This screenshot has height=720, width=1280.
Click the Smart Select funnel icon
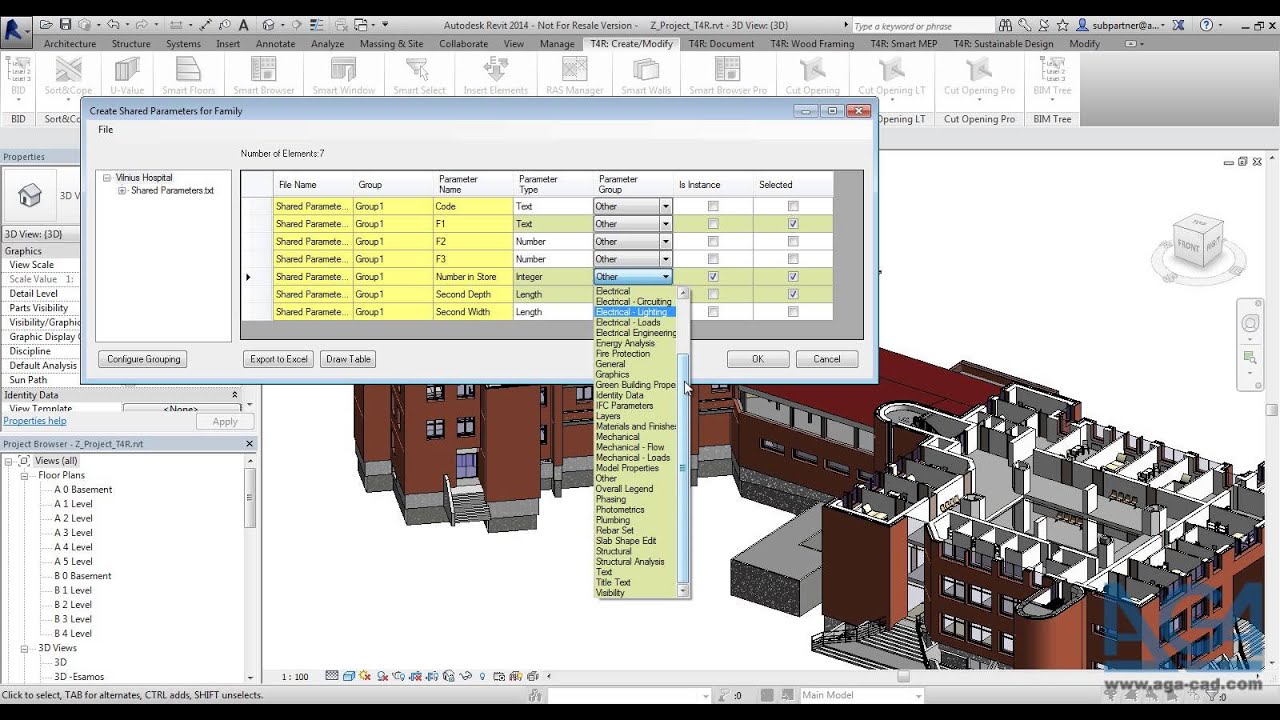pyautogui.click(x=419, y=69)
